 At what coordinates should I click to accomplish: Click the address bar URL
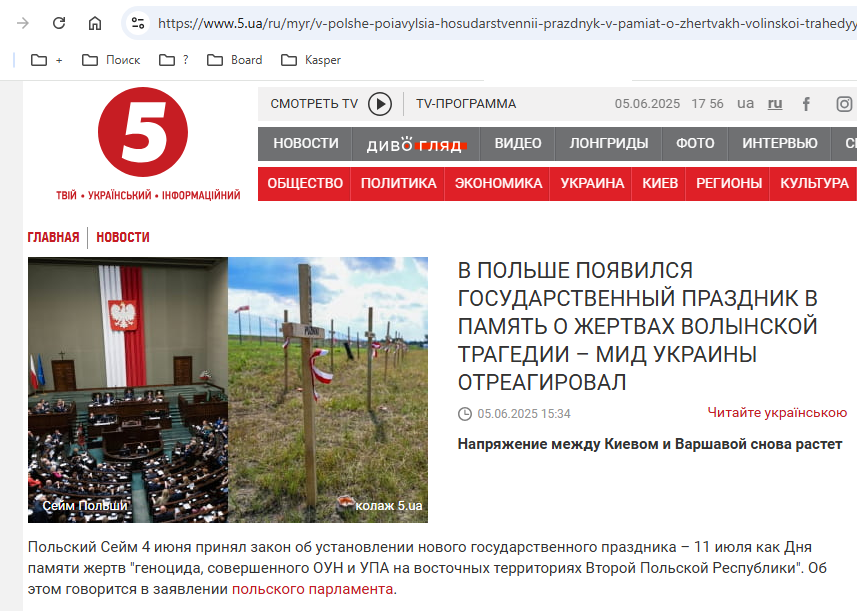506,23
